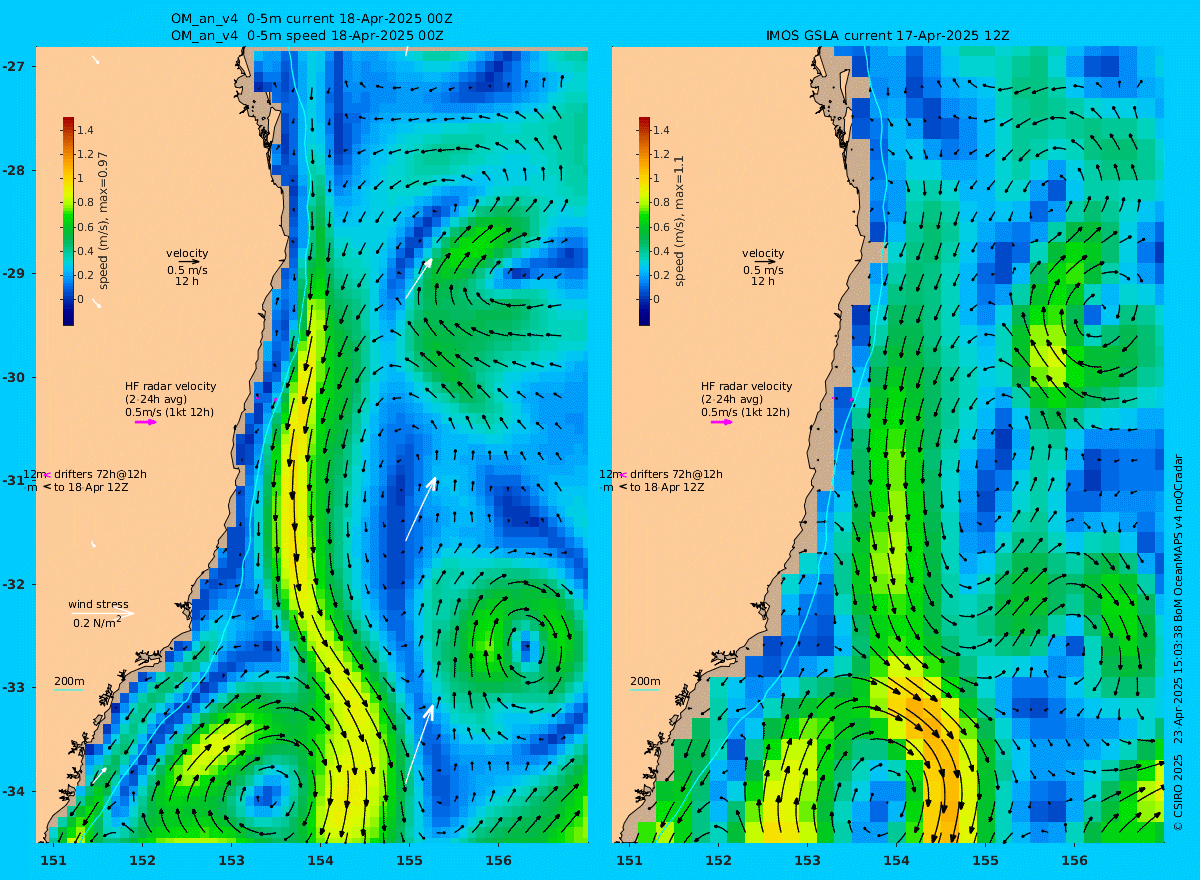The image size is (1200, 880).
Task: Click the black velocity scale arrow in left map
Action: (190, 262)
